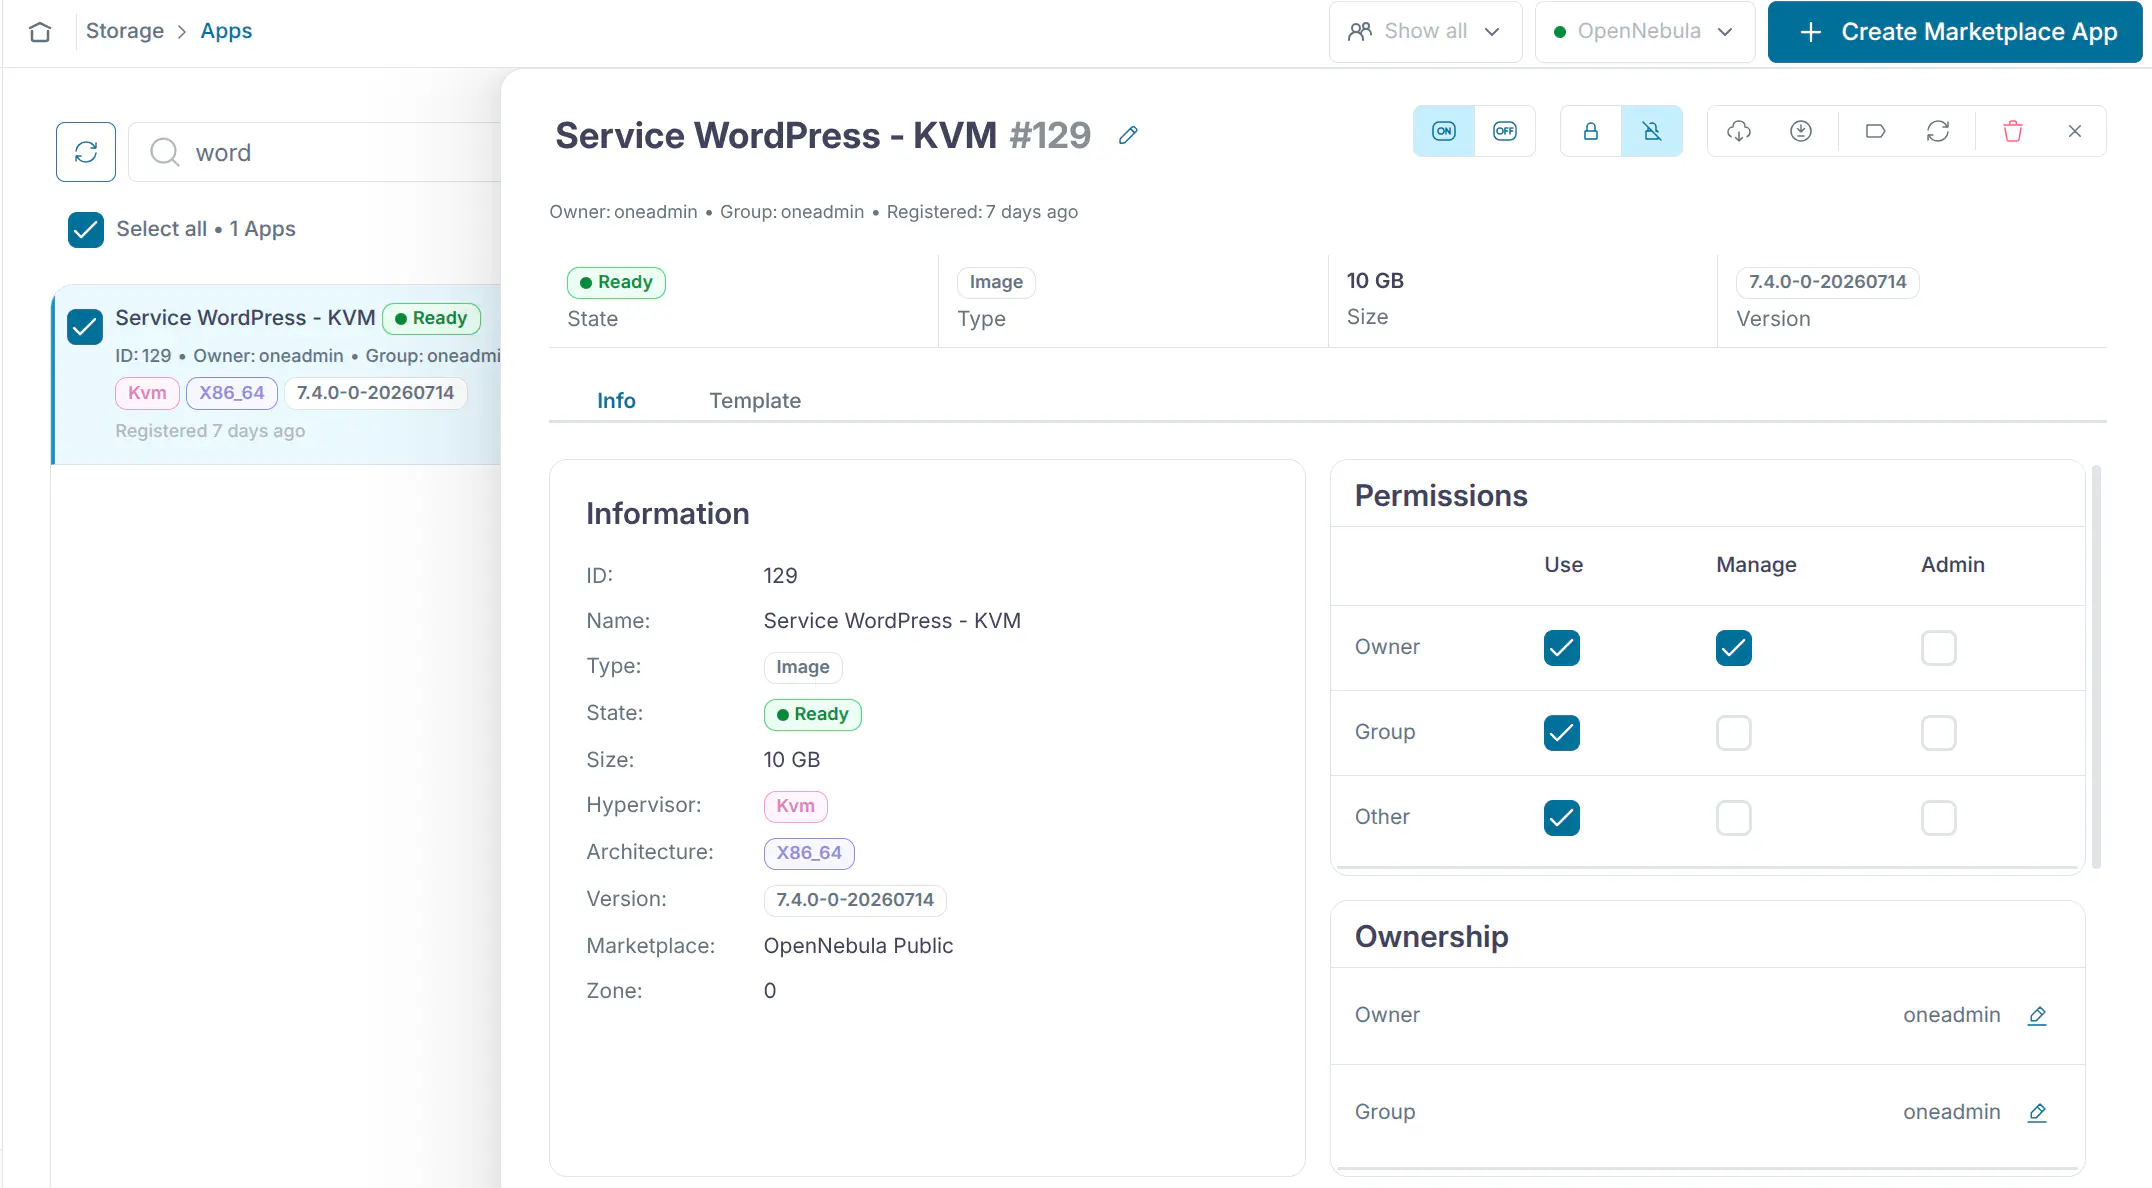Click Image type badge in summary
Viewport: 2152px width, 1188px height.
(x=996, y=282)
